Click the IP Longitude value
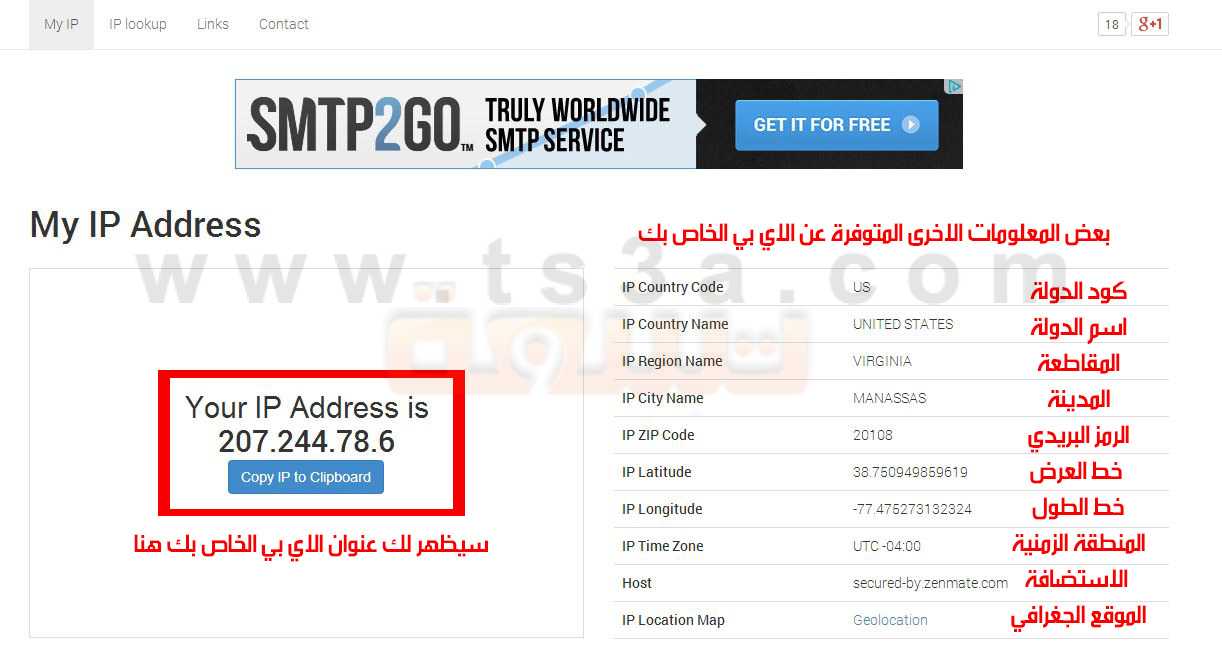1222x645 pixels. [x=912, y=509]
